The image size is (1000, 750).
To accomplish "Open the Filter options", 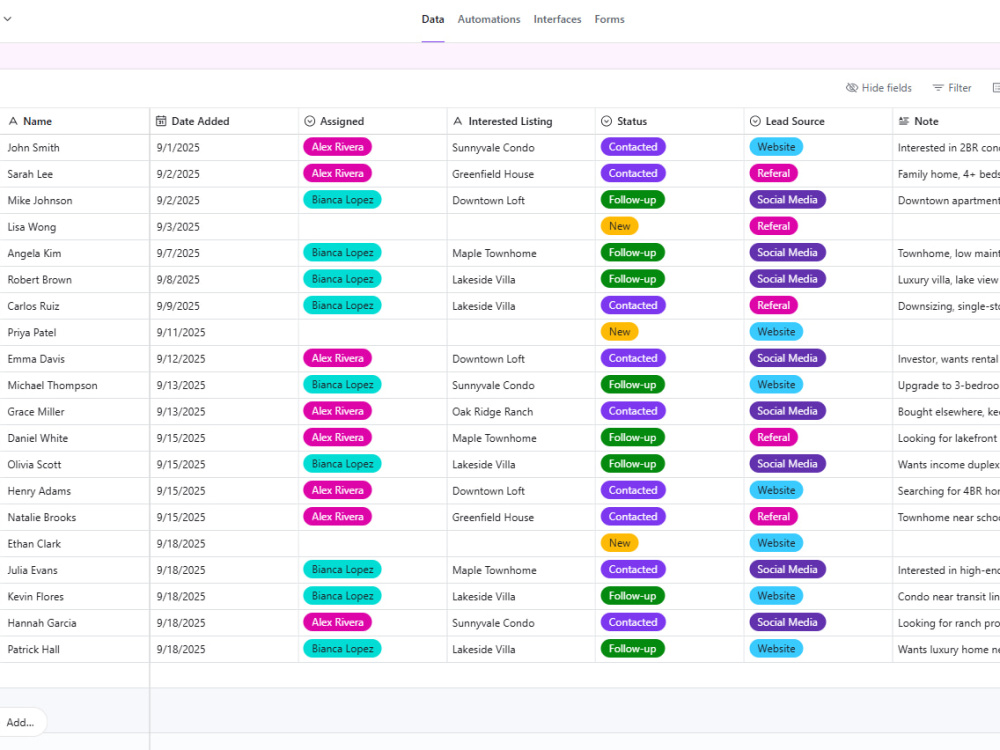I will 952,88.
